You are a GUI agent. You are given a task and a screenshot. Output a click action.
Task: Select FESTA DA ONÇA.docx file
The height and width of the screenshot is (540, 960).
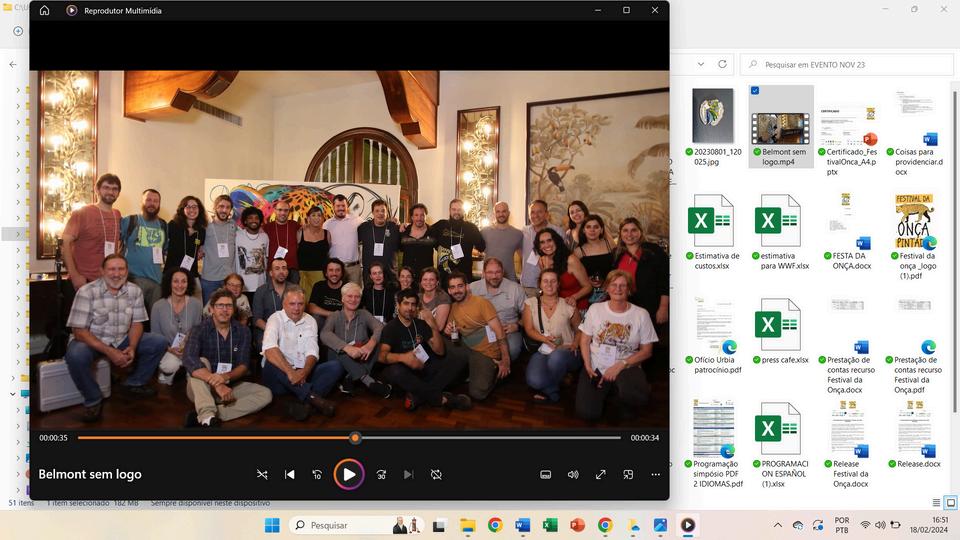click(848, 231)
